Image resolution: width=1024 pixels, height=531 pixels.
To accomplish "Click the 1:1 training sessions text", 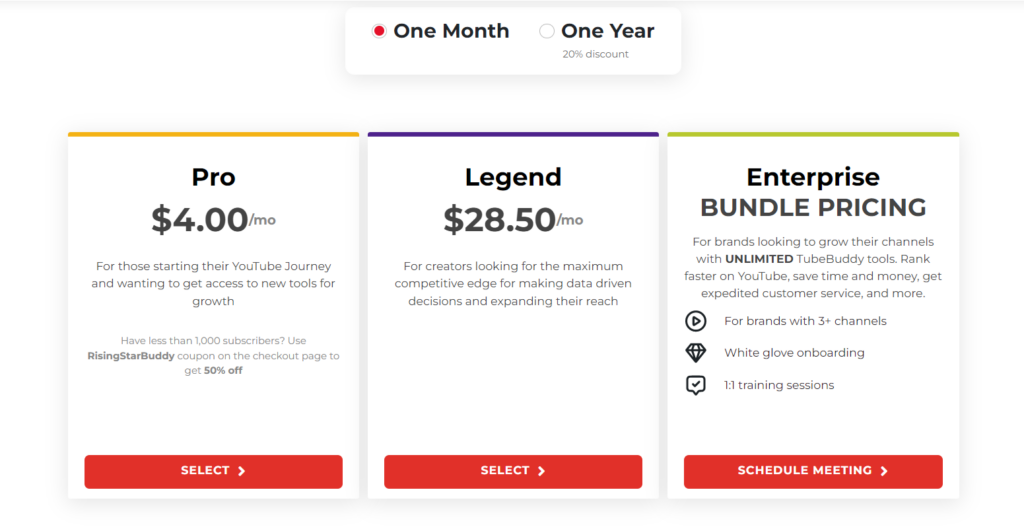I will pyautogui.click(x=779, y=385).
